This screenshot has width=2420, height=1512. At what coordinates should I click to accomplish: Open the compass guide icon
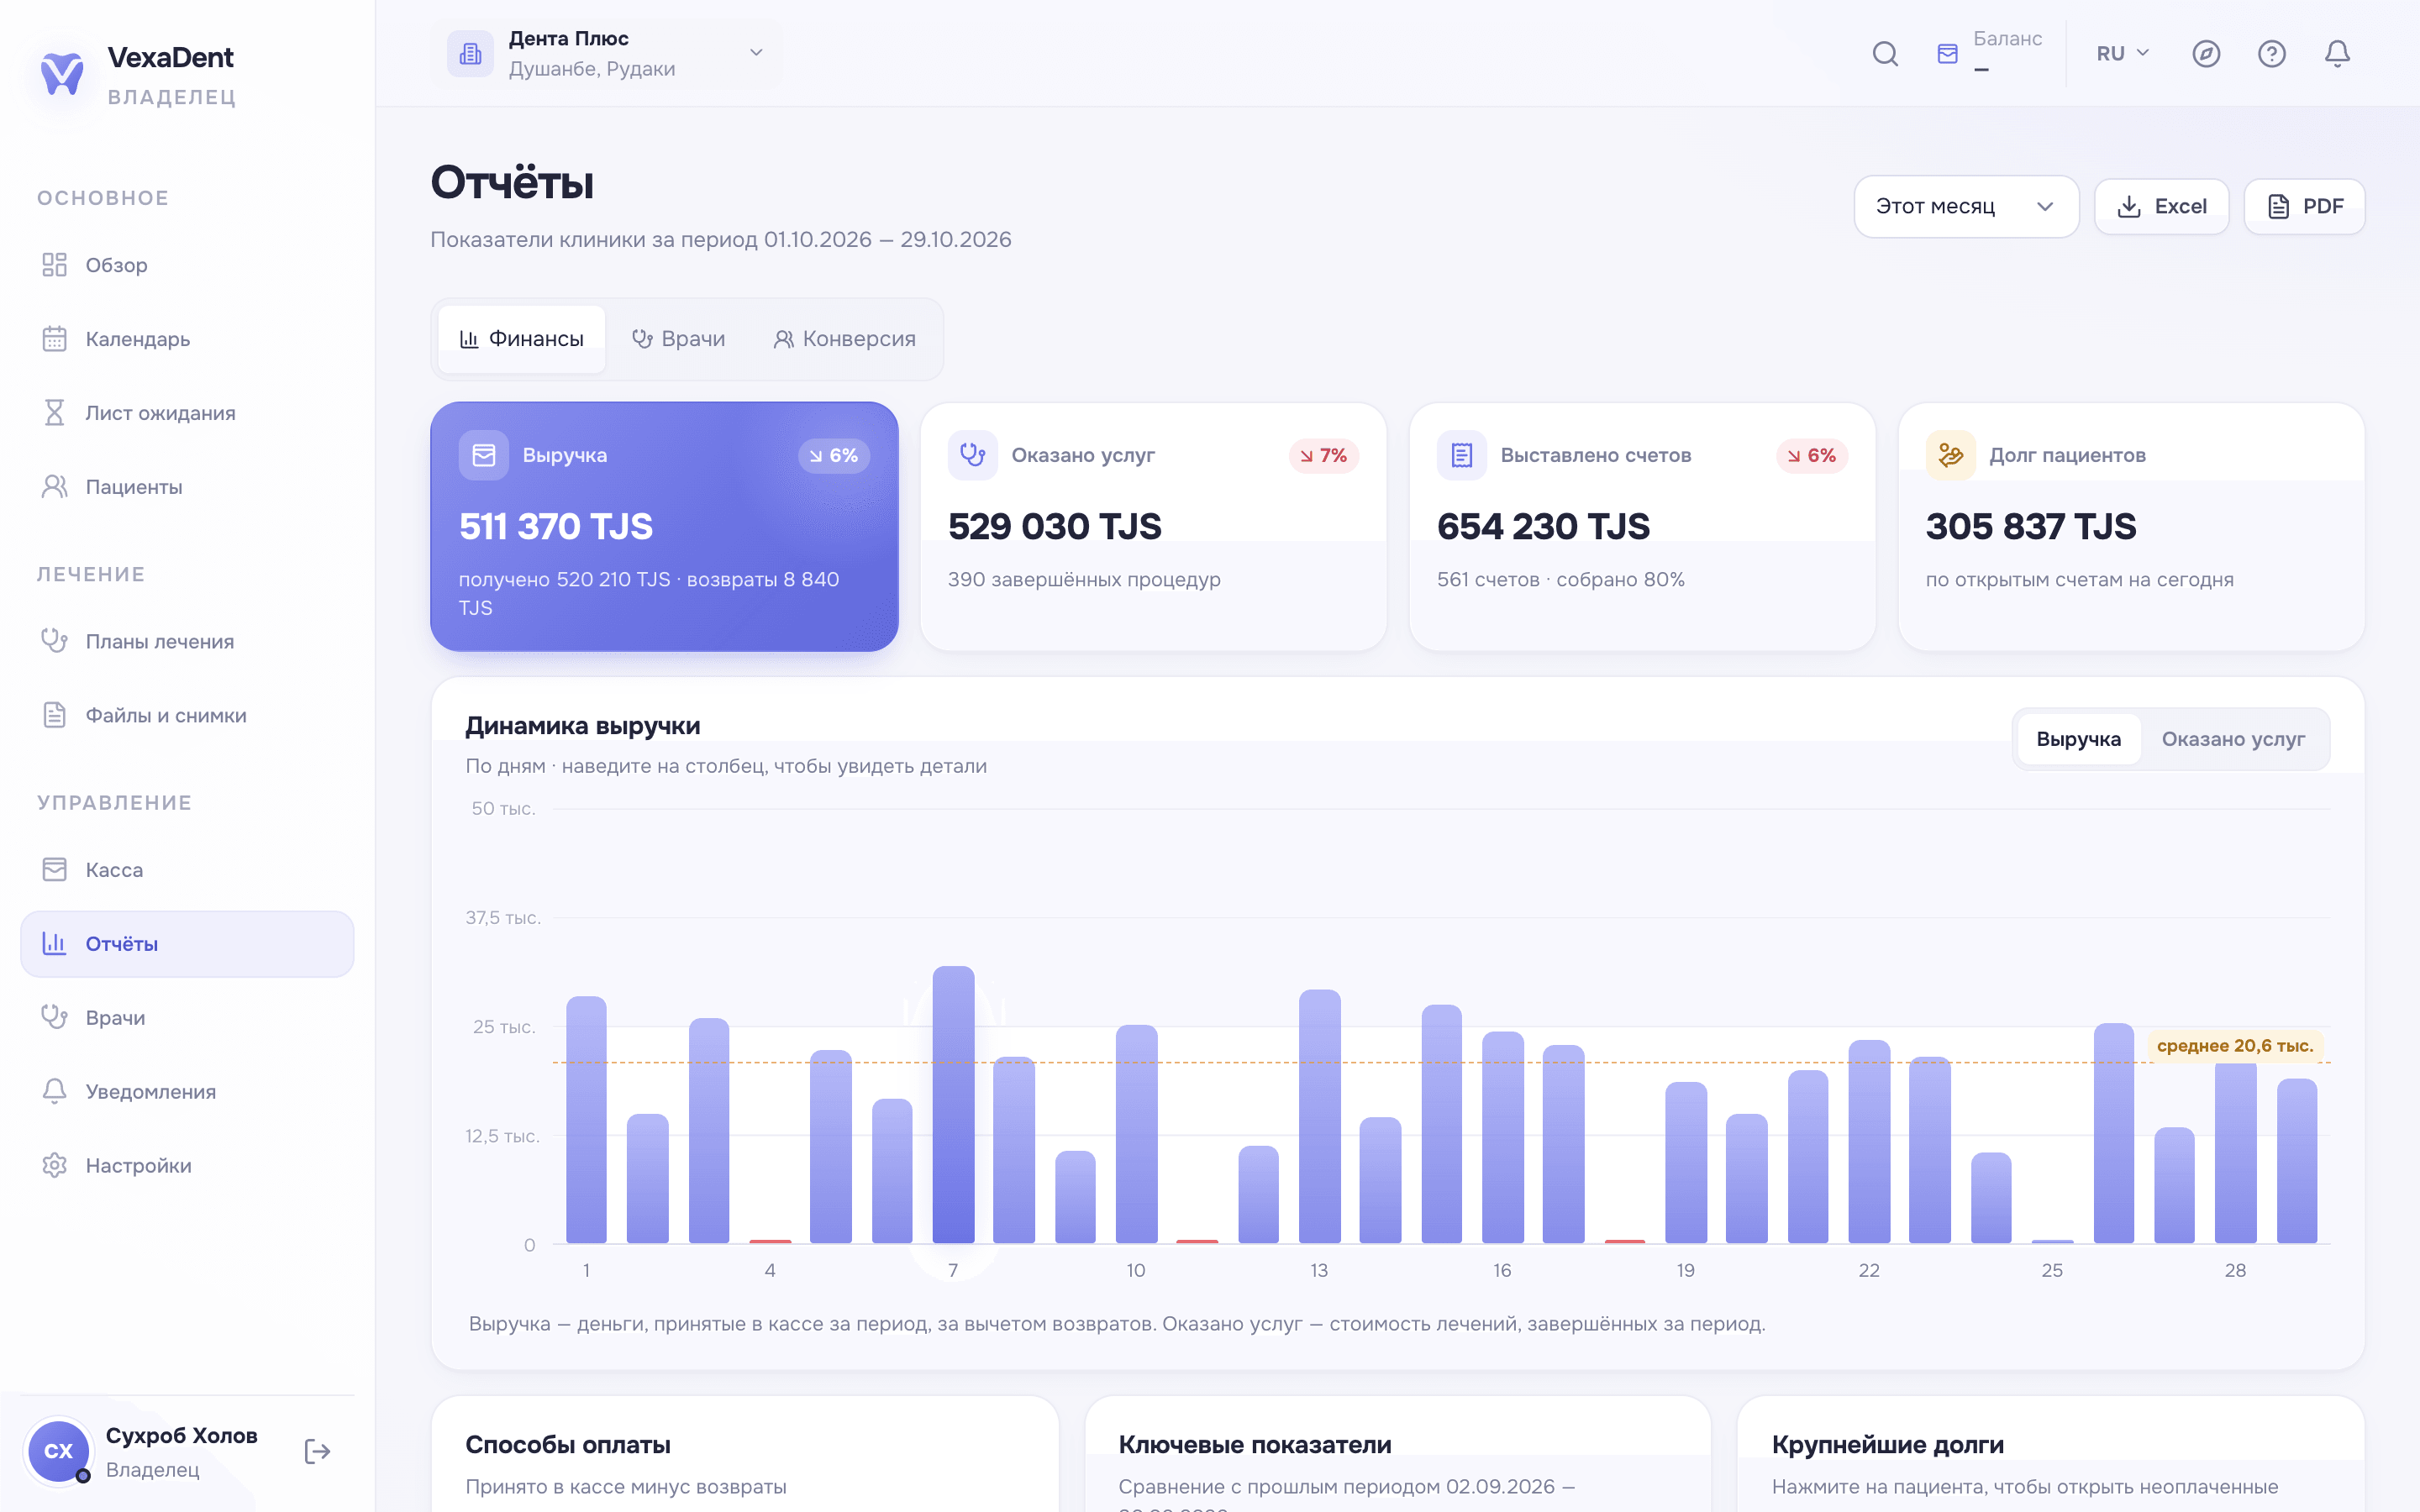coord(2206,54)
